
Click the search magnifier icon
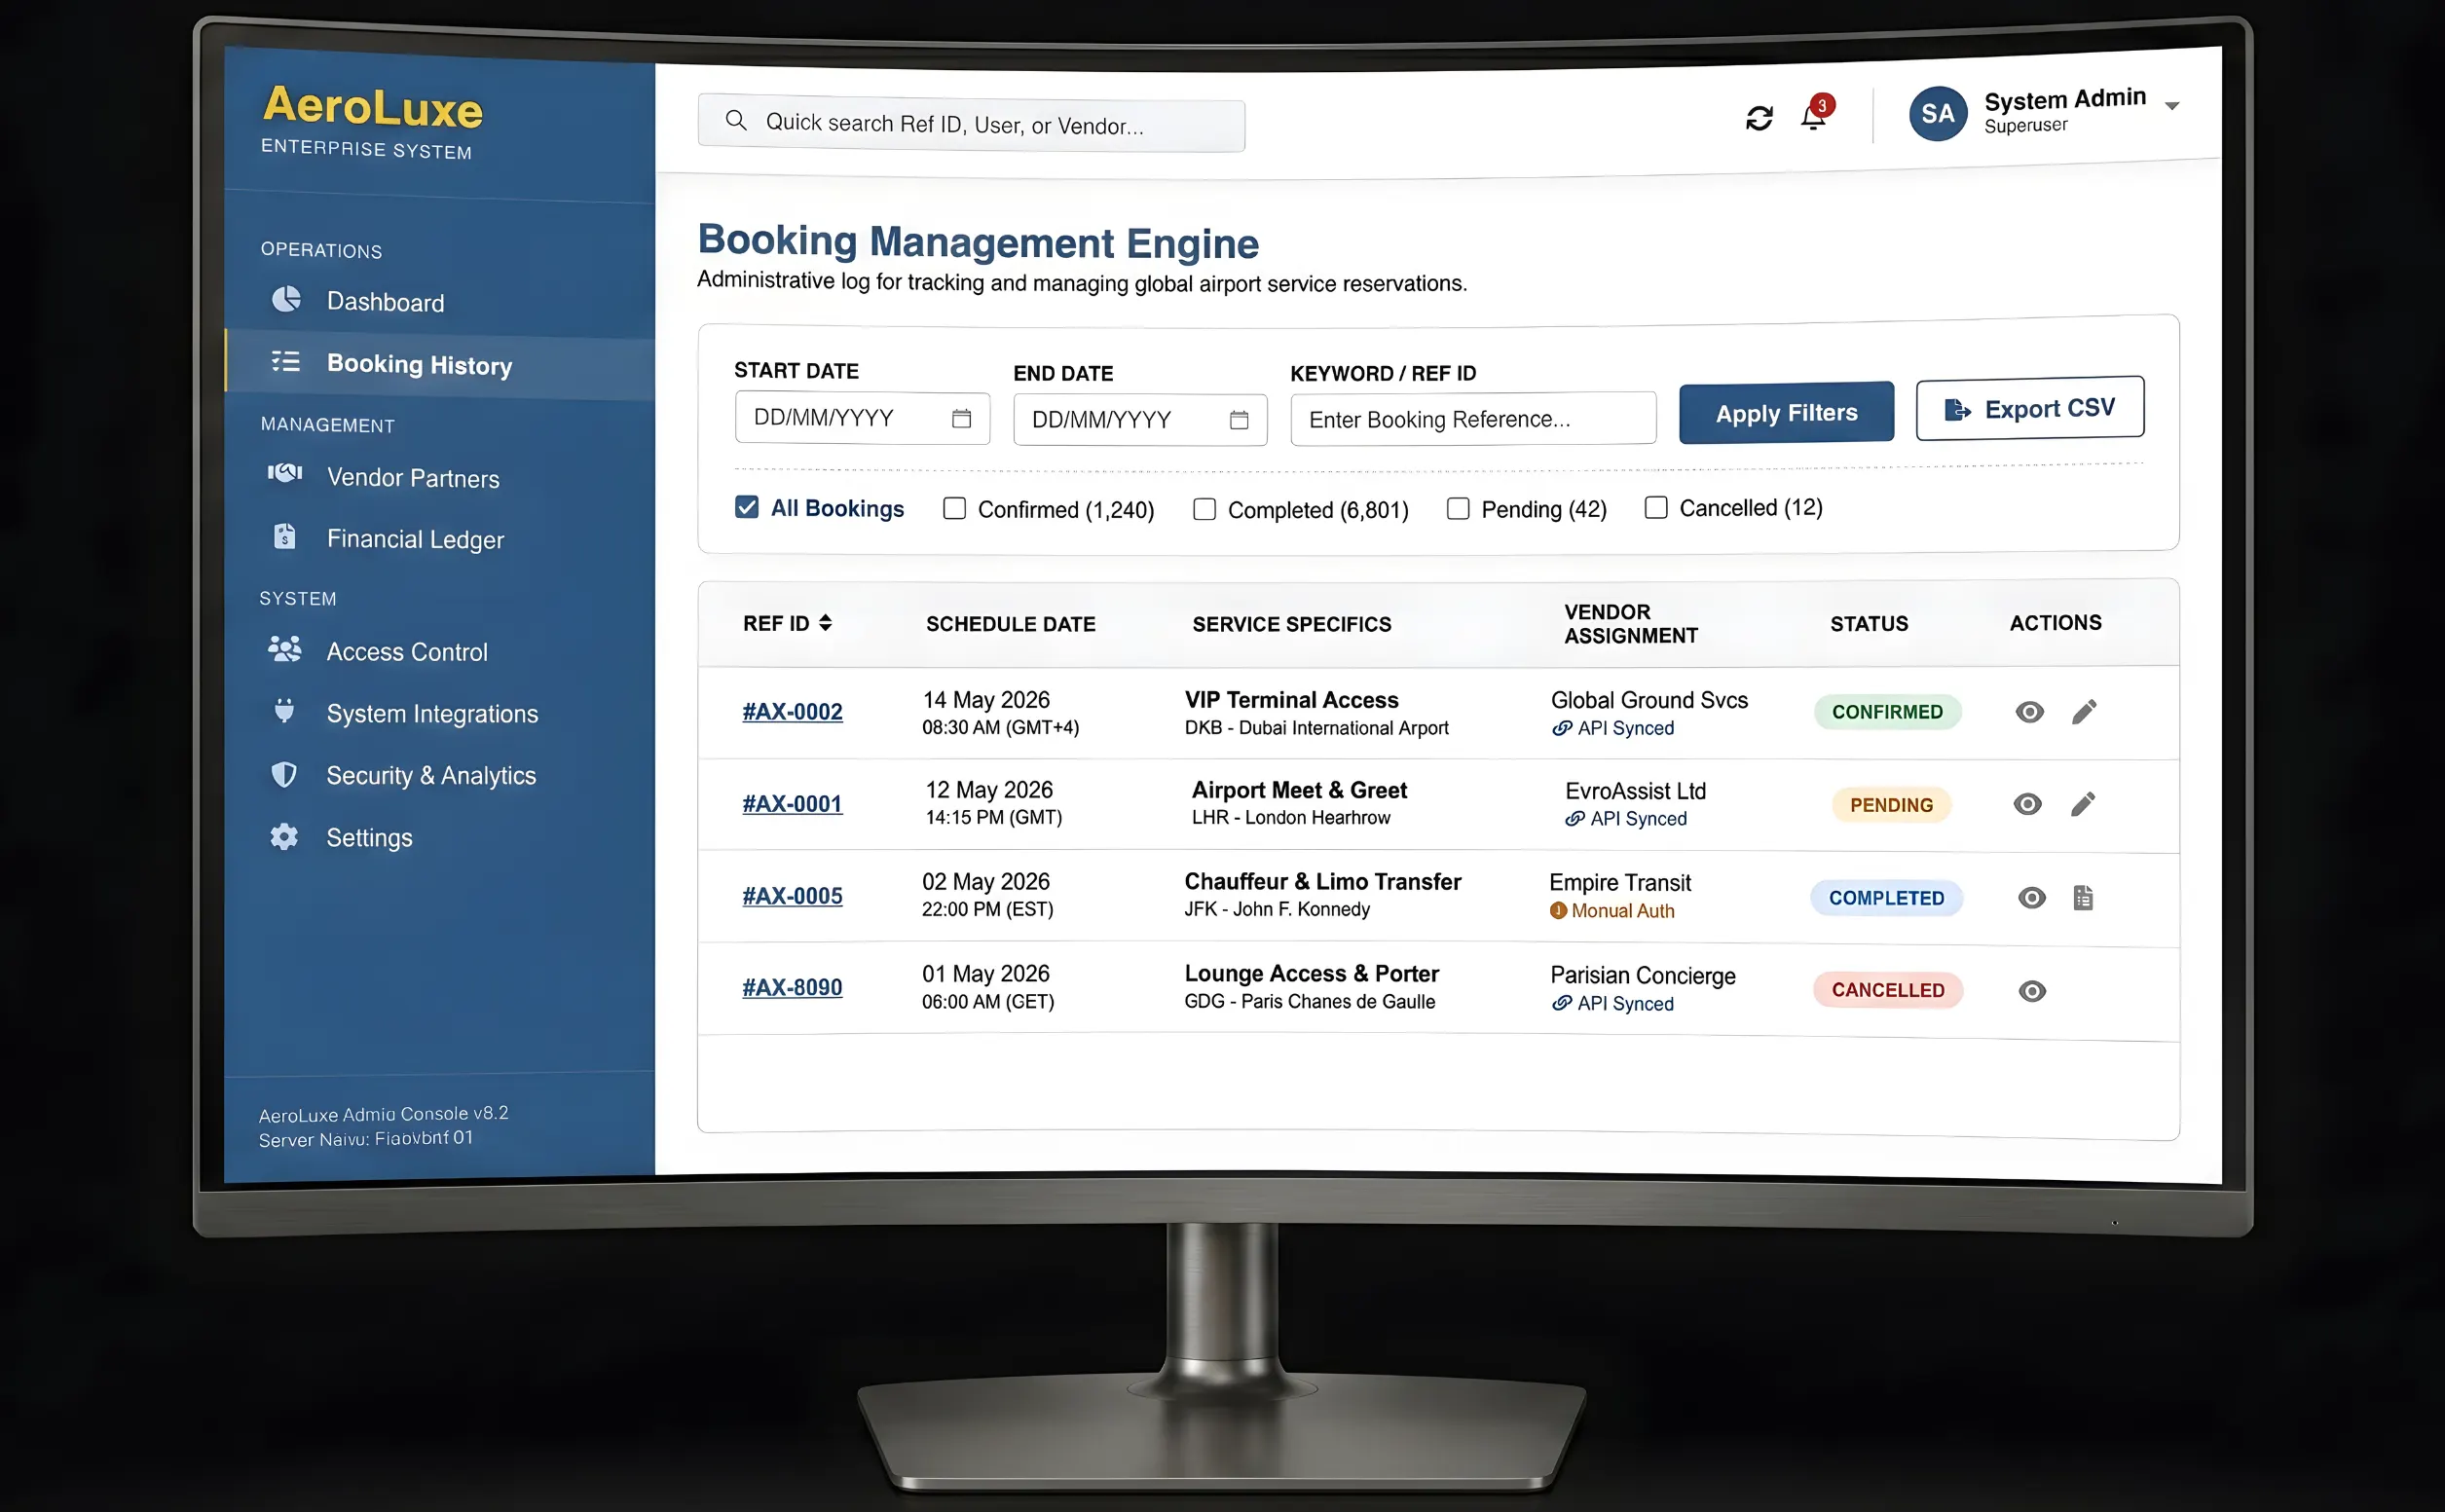tap(736, 121)
